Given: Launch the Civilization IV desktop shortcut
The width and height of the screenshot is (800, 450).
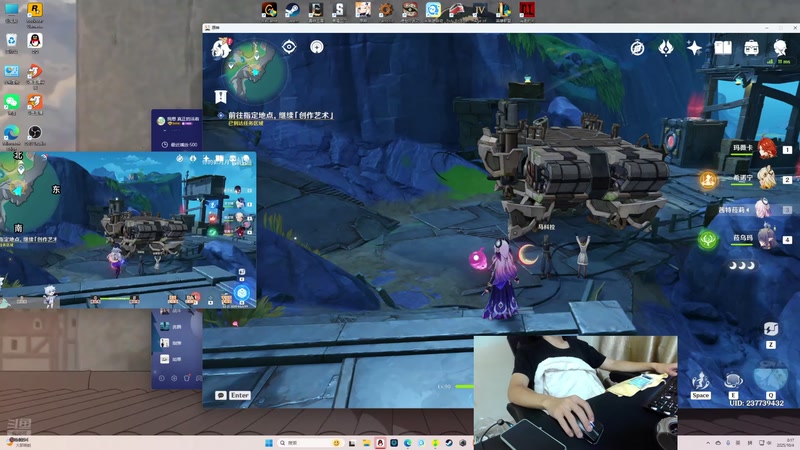Looking at the screenshot, I should 480,10.
